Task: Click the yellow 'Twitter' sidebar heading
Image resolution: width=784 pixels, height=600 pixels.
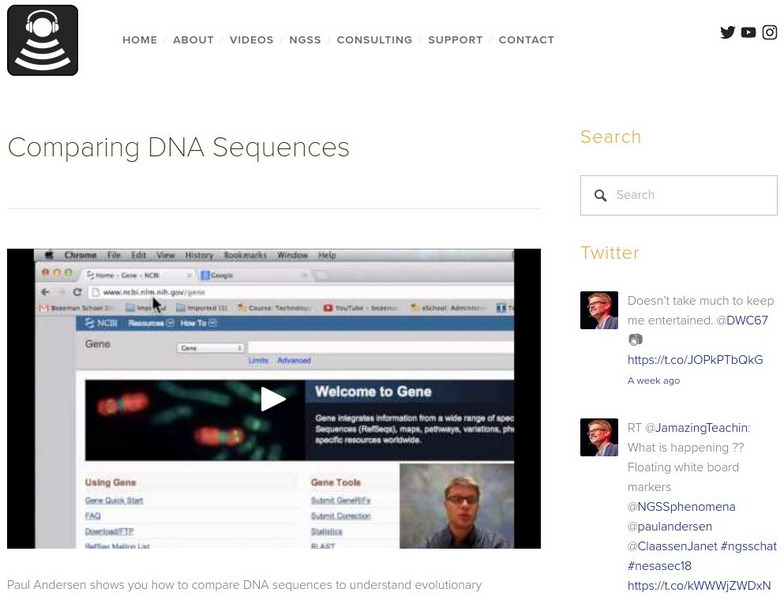Action: (610, 253)
